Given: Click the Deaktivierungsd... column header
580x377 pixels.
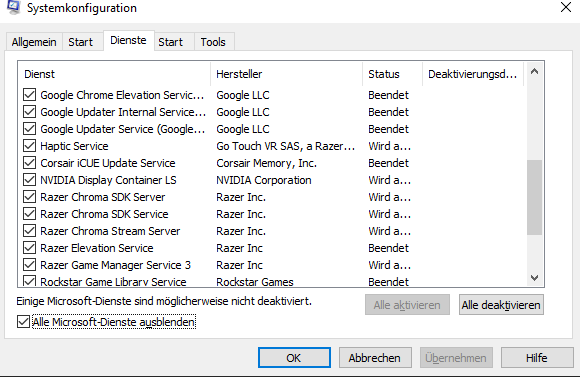Looking at the screenshot, I should (x=473, y=74).
